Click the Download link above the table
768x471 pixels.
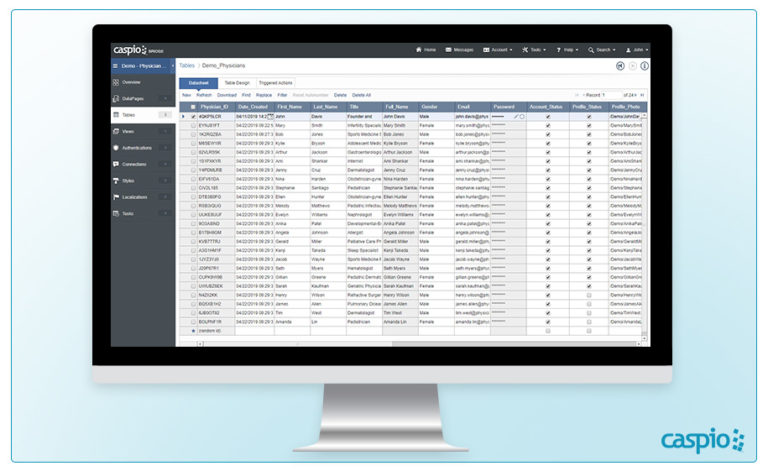pyautogui.click(x=227, y=95)
